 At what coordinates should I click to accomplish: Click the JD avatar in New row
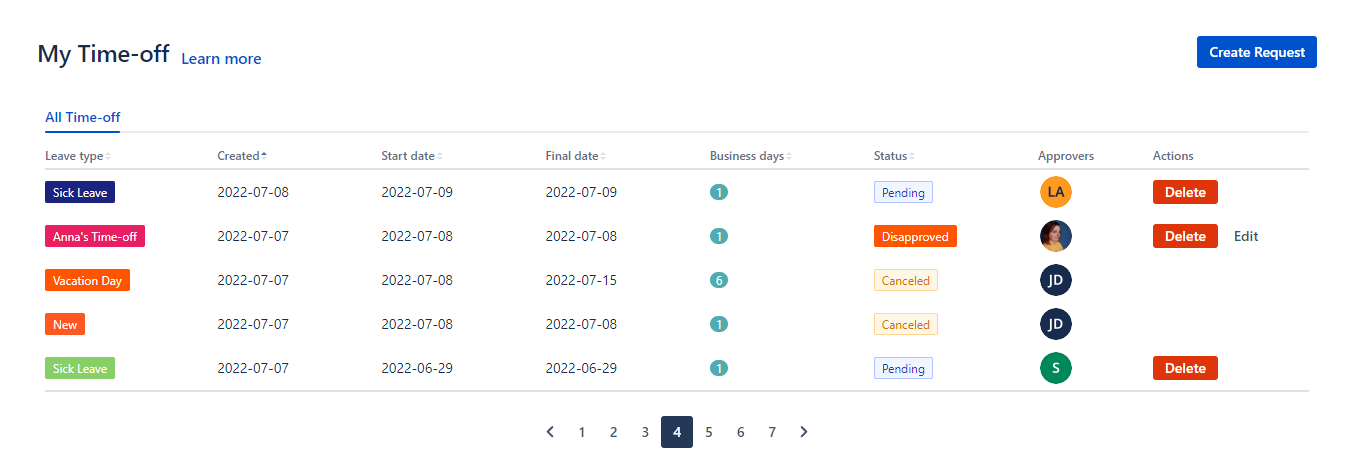coord(1055,324)
